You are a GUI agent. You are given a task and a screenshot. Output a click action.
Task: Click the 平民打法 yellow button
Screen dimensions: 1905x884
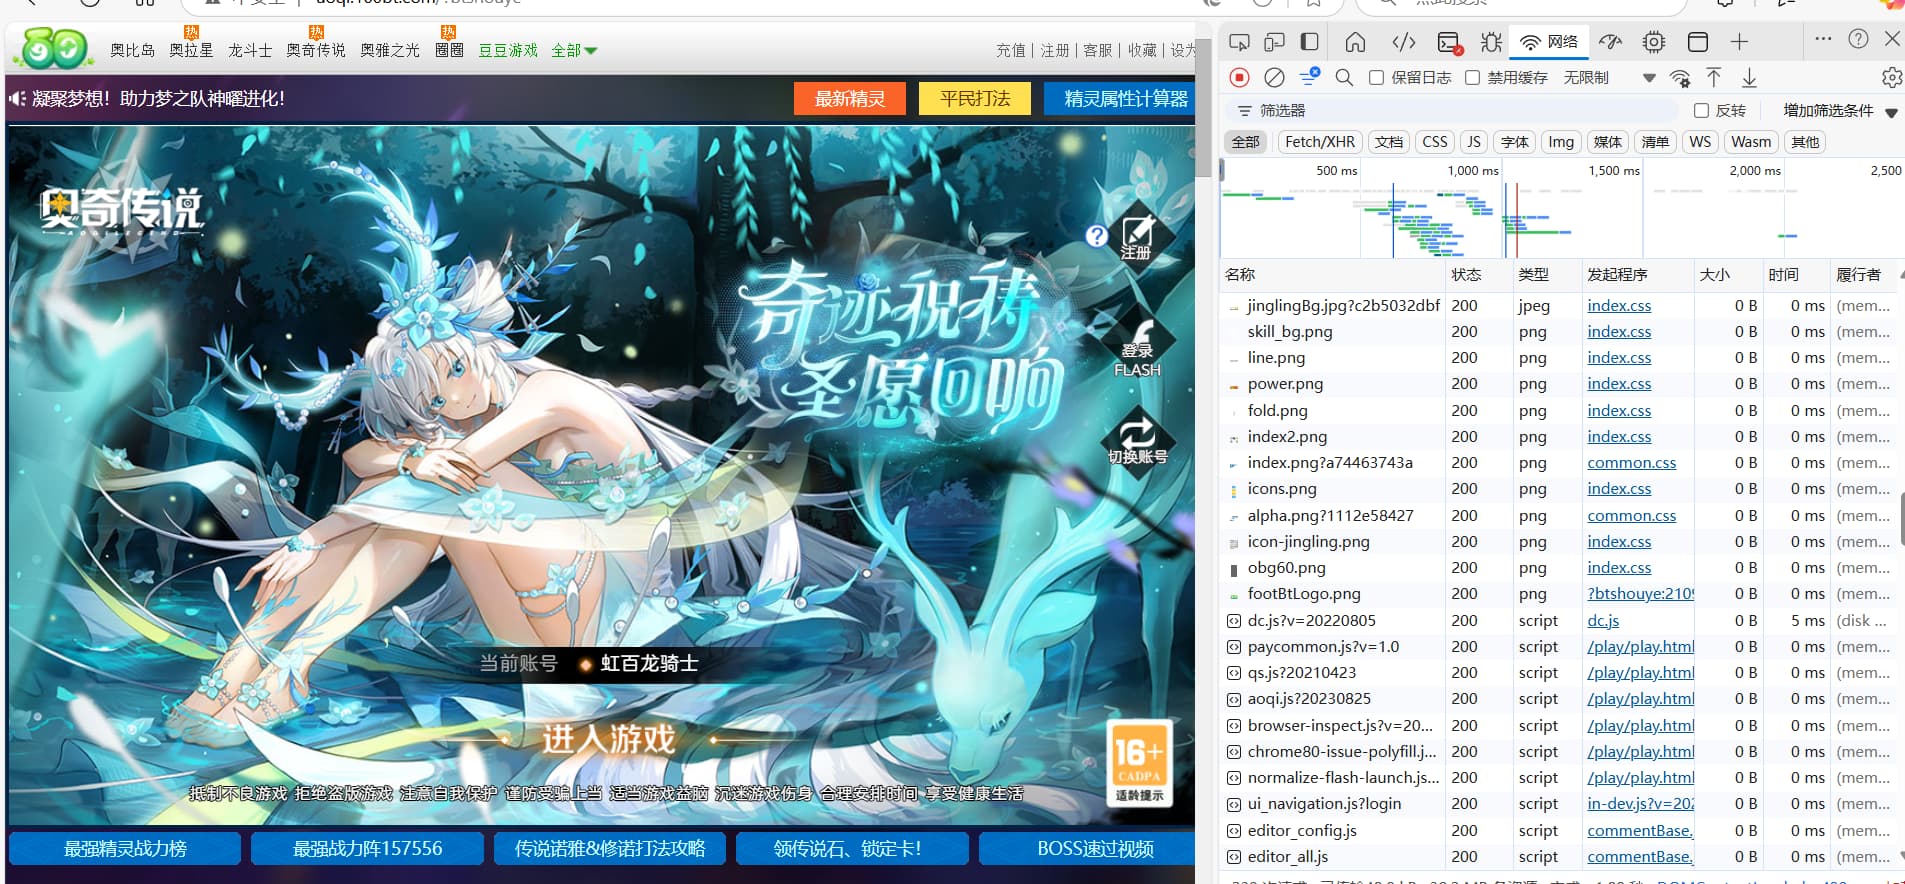(x=975, y=99)
